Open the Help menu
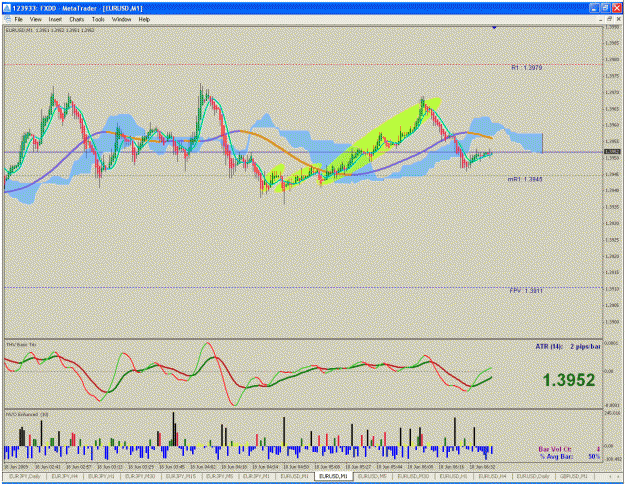Image resolution: width=625 pixels, height=484 pixels. 144,19
